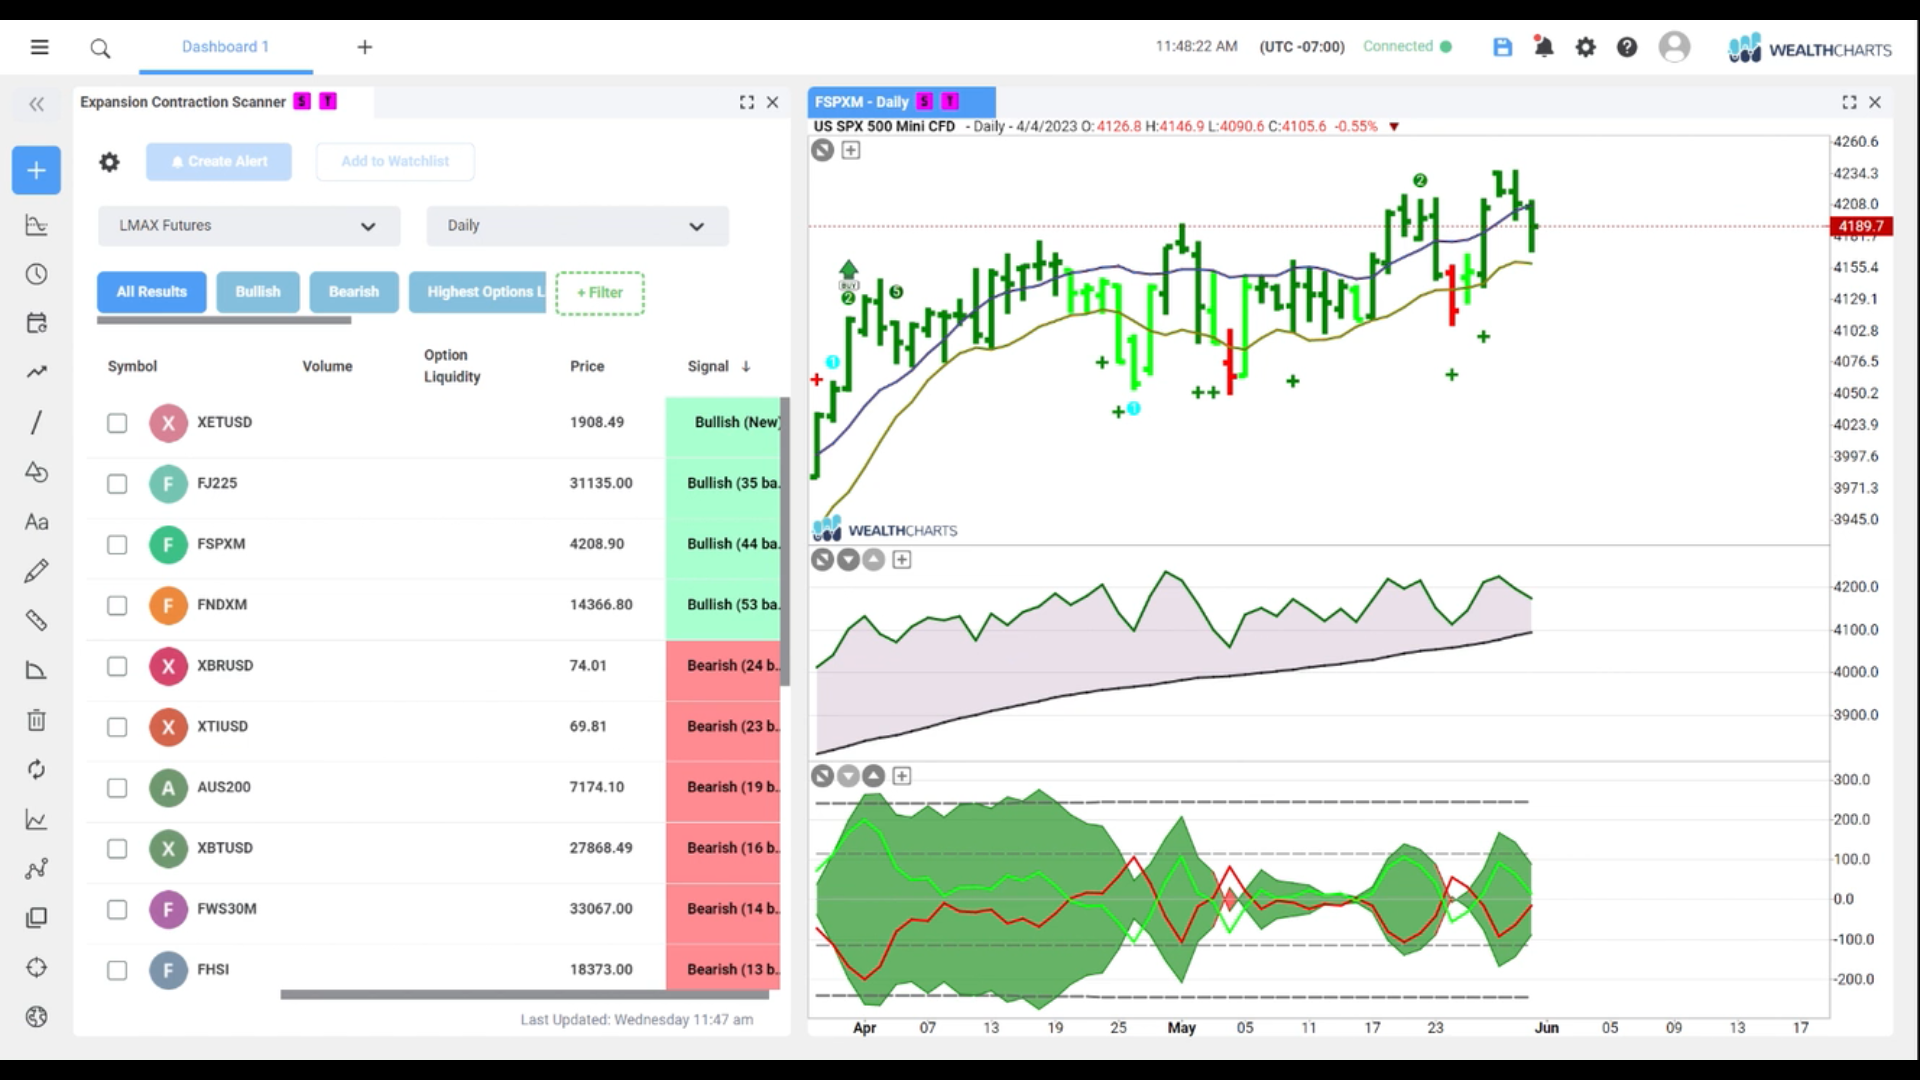1920x1080 pixels.
Task: Open the help question mark
Action: (x=1627, y=47)
